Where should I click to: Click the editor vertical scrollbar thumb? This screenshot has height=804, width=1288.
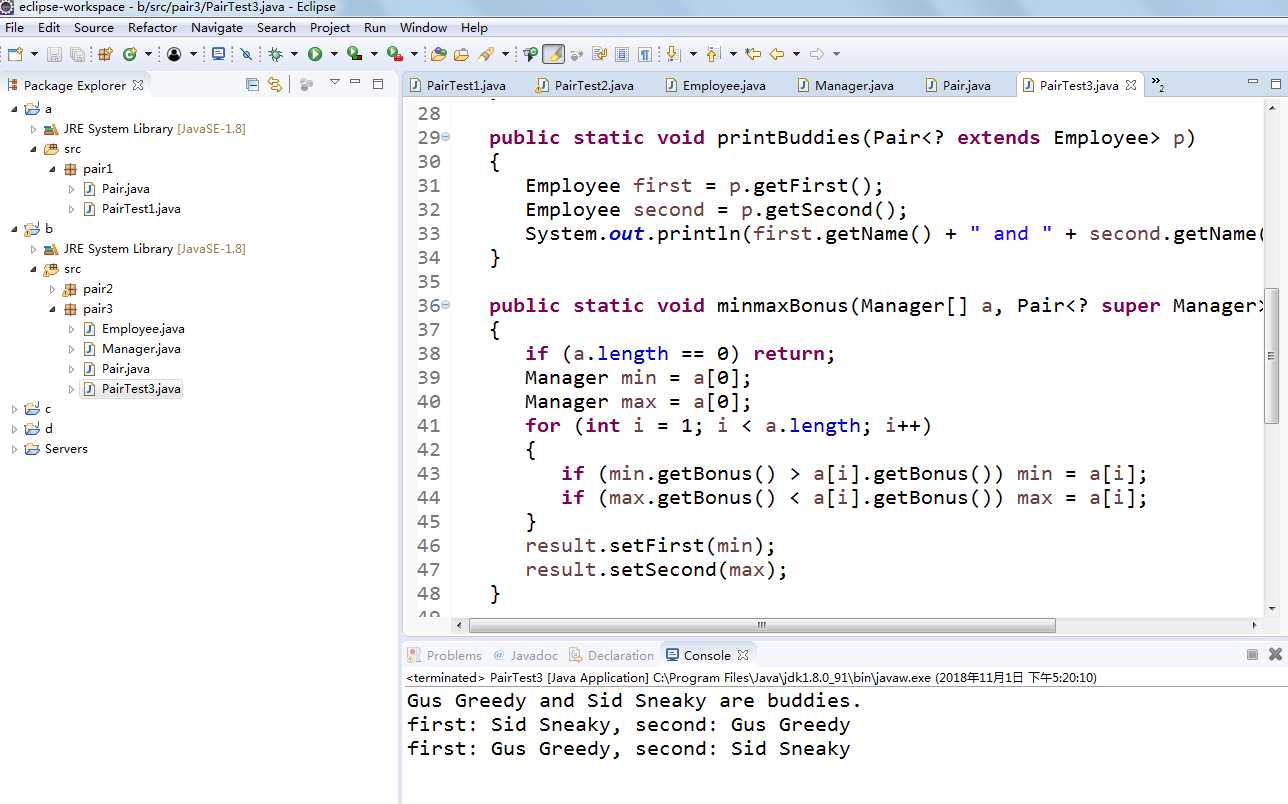(x=1272, y=358)
